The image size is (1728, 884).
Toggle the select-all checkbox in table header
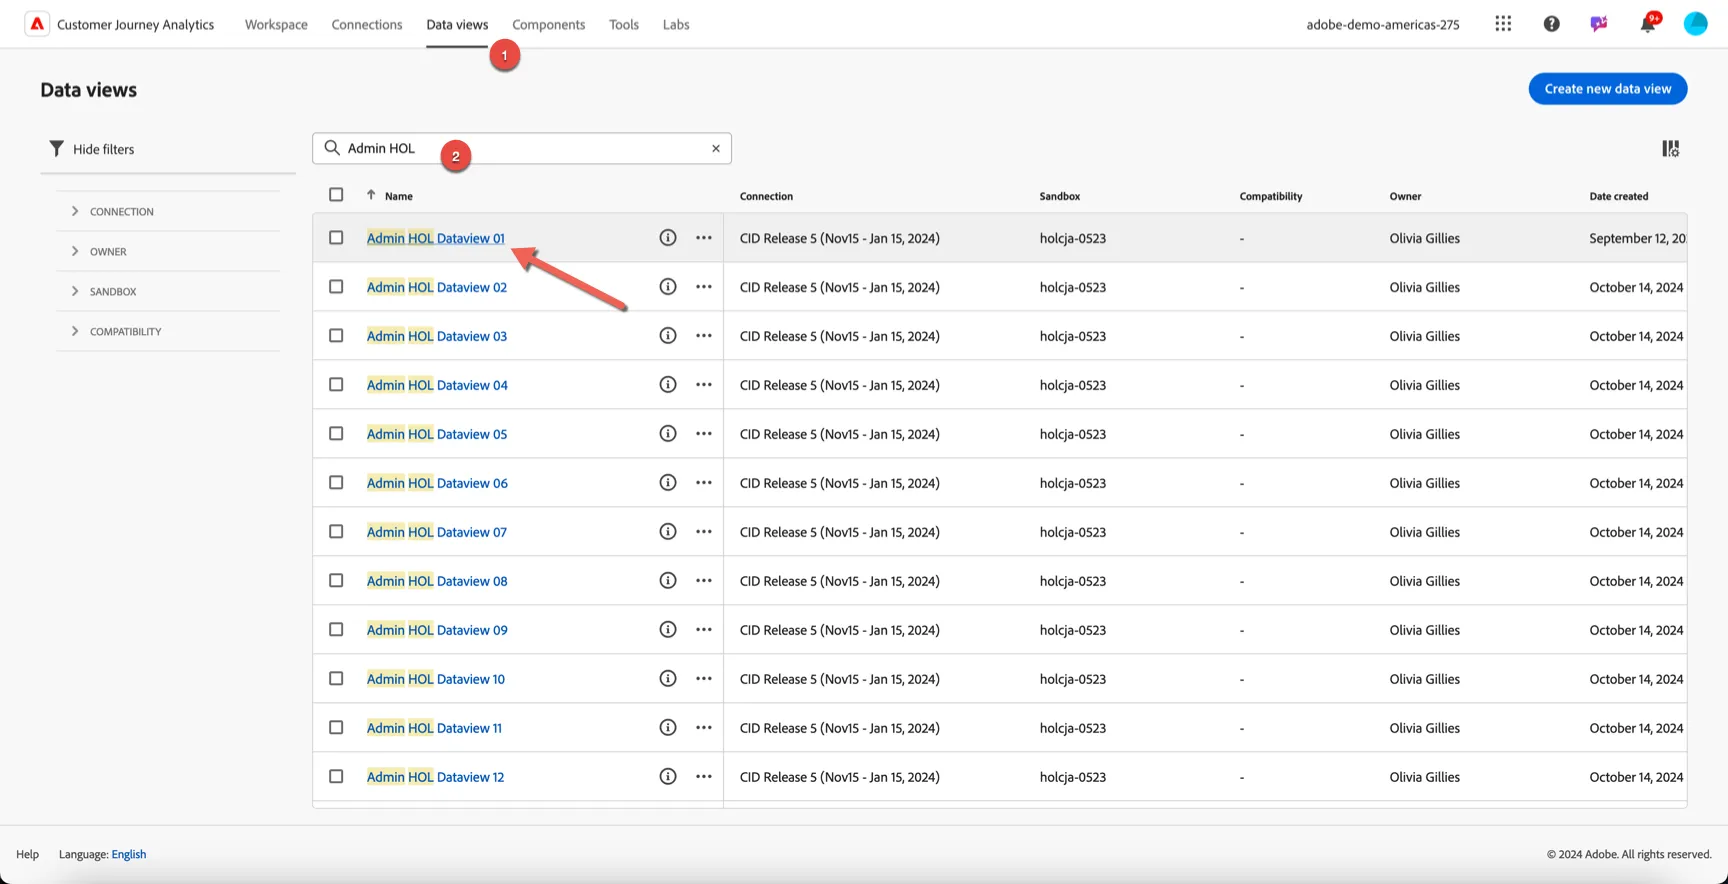pos(336,195)
